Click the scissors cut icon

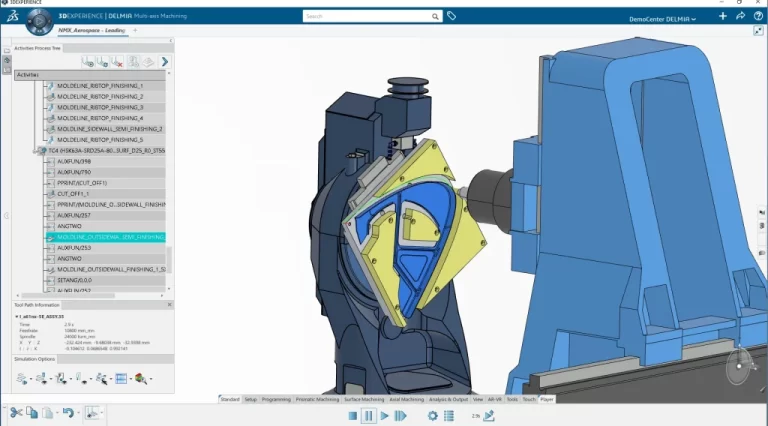coord(16,412)
